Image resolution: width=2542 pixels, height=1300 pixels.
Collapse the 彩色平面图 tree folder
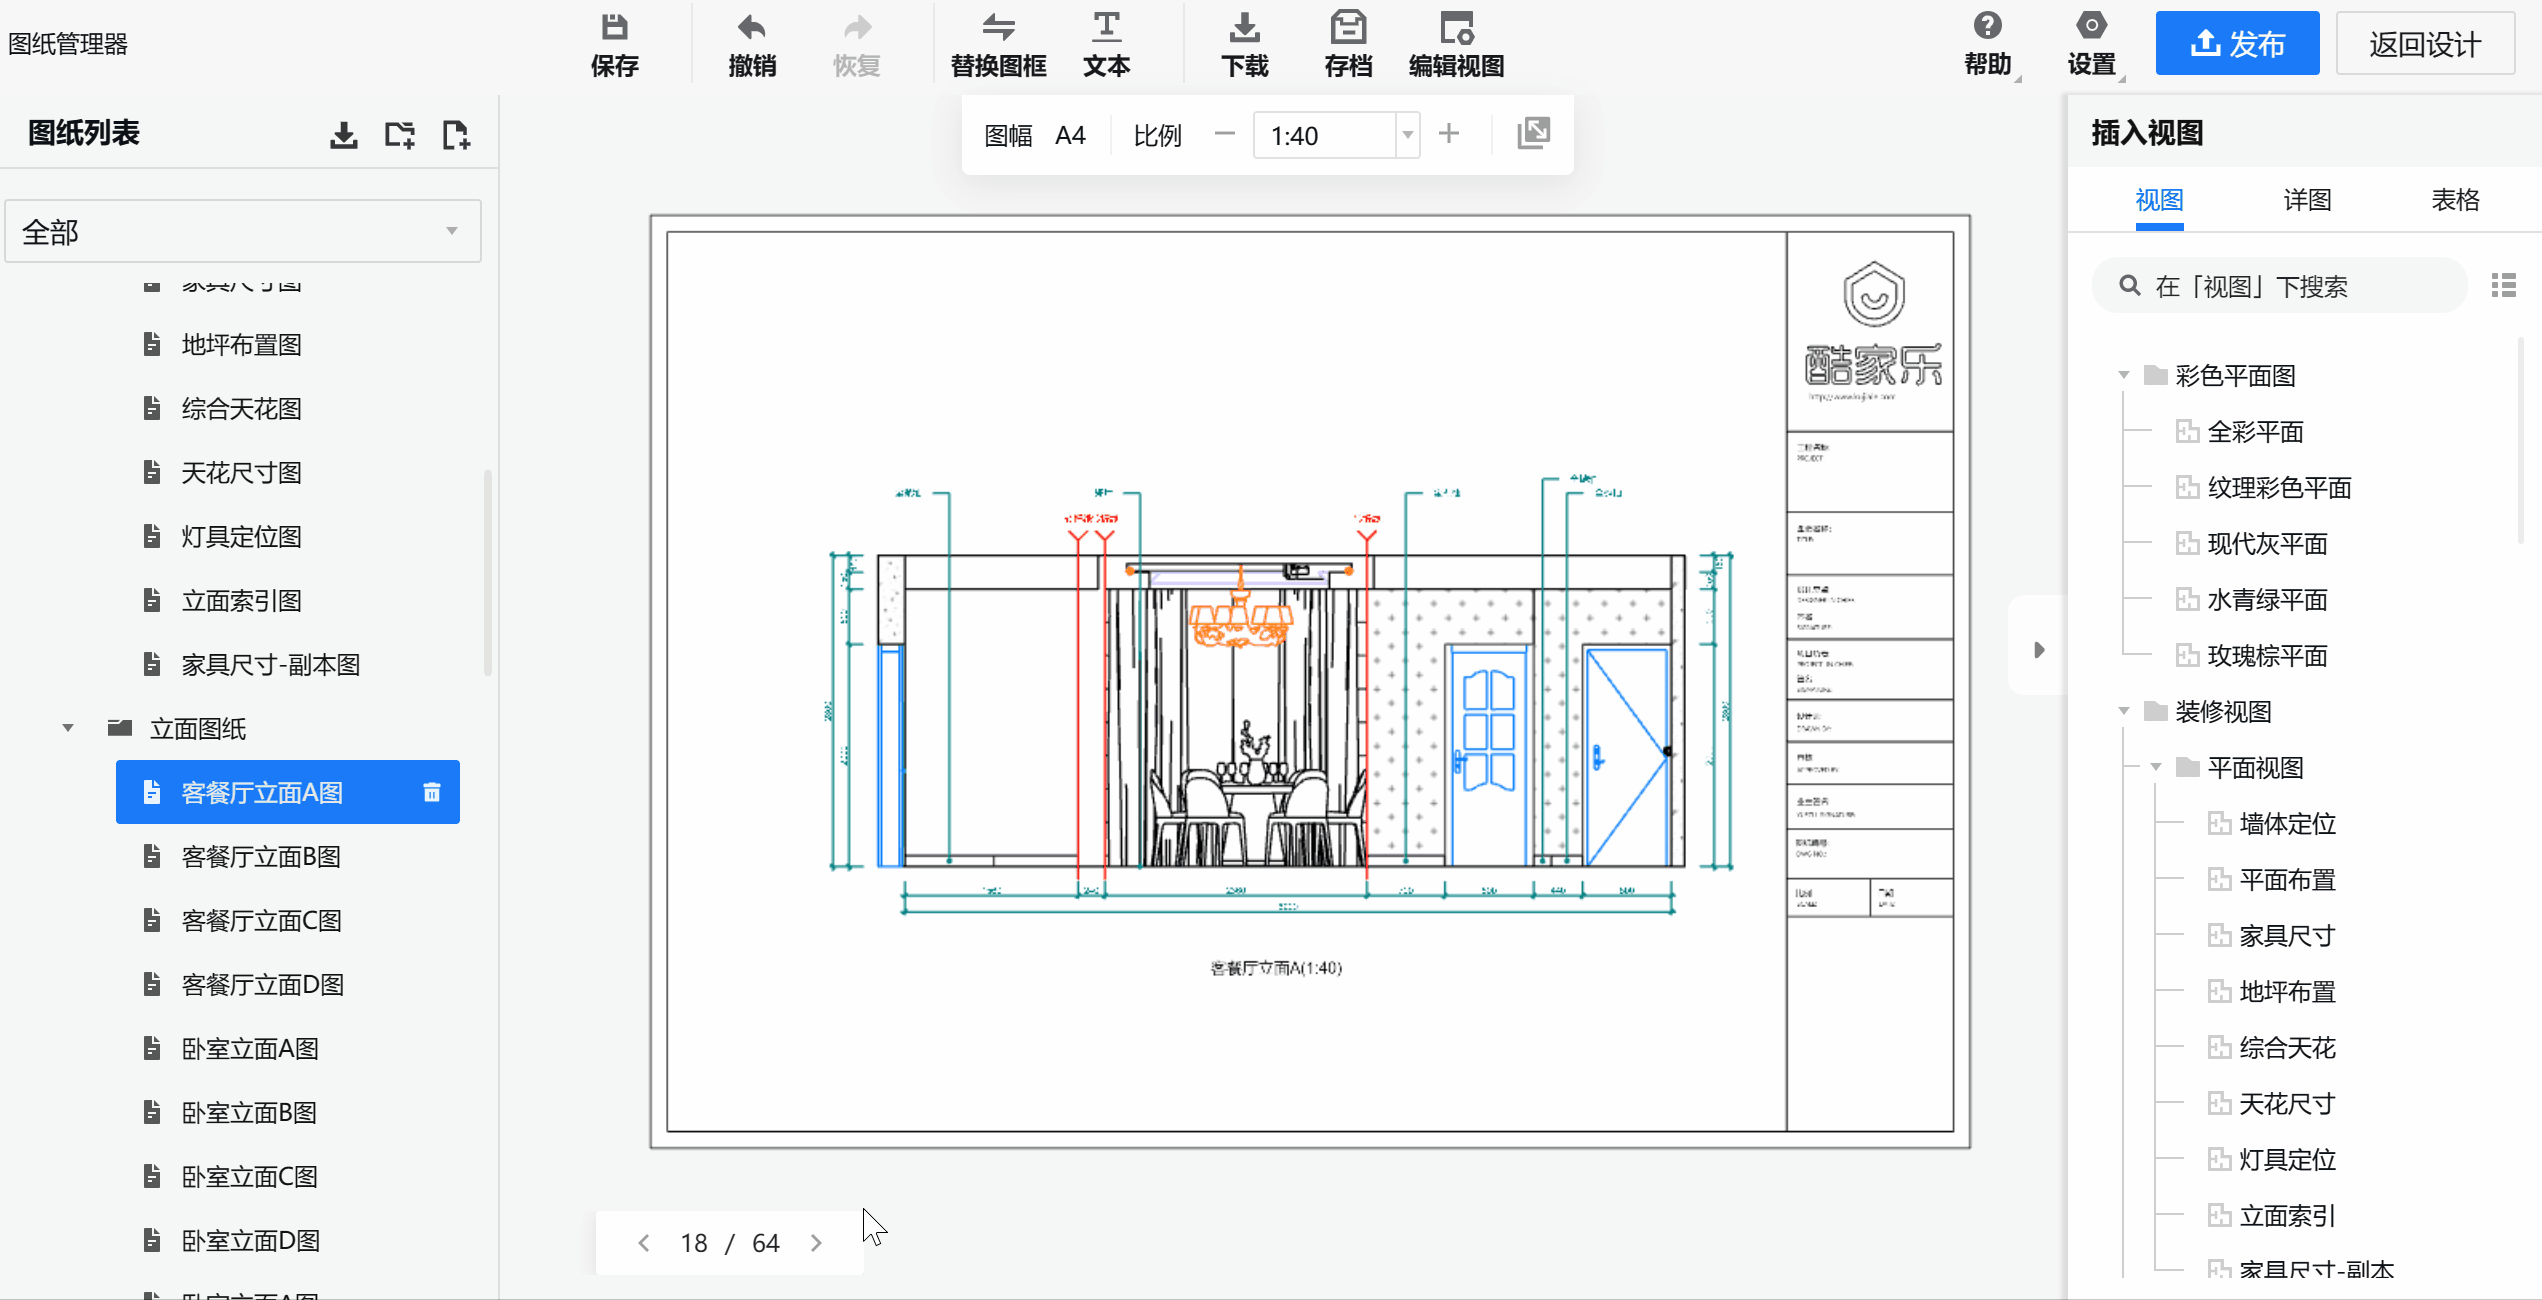[x=2123, y=376]
